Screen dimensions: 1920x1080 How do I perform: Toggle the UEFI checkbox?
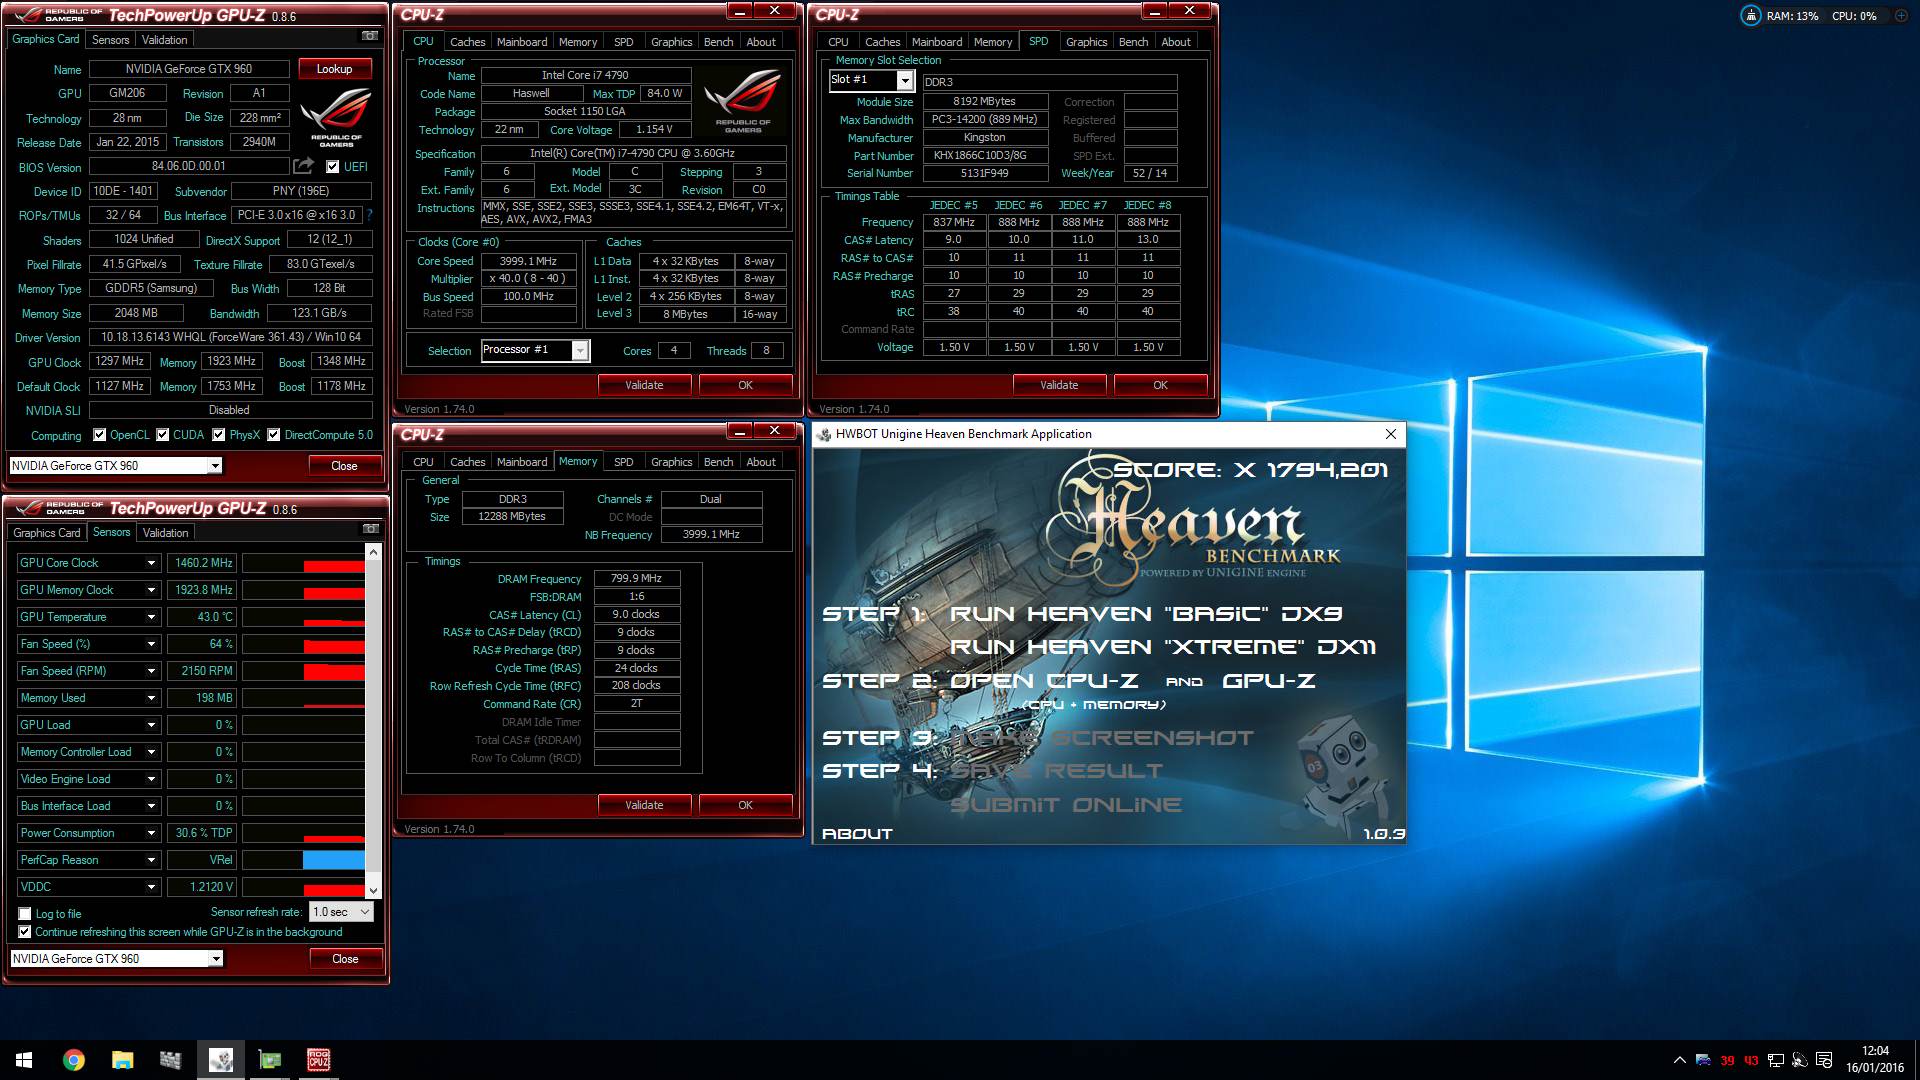tap(333, 167)
